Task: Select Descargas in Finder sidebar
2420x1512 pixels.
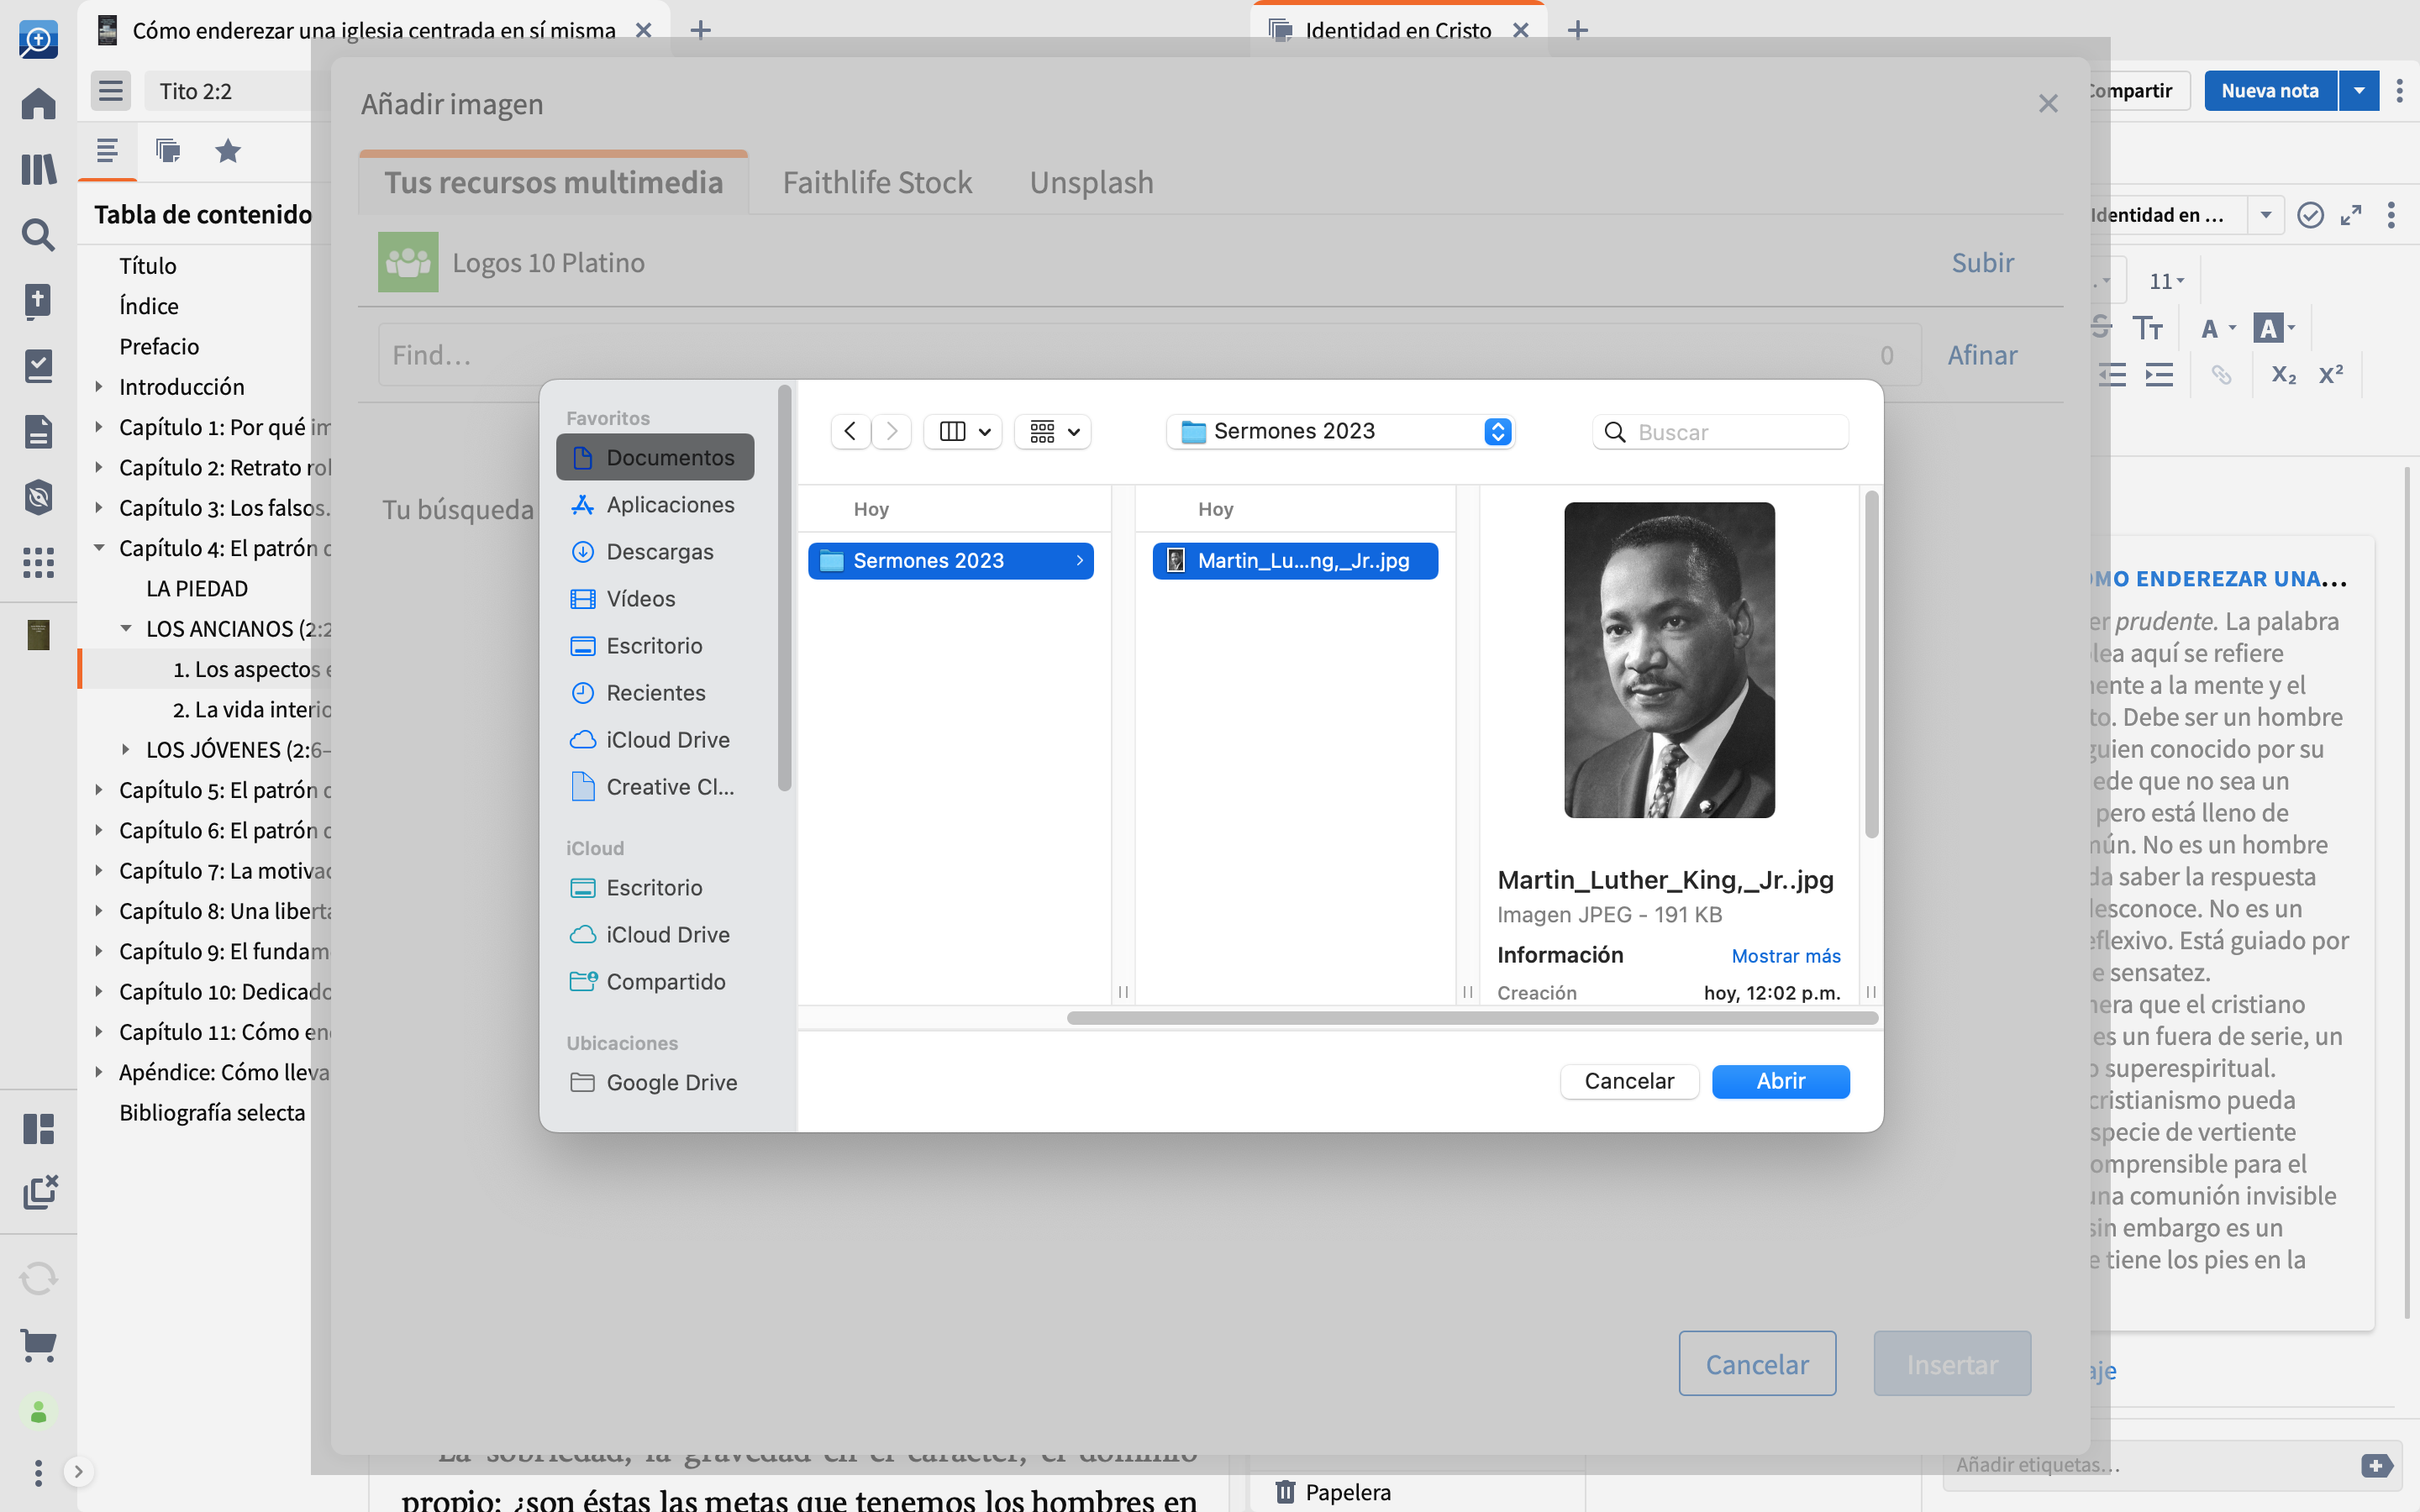Action: pyautogui.click(x=655, y=551)
